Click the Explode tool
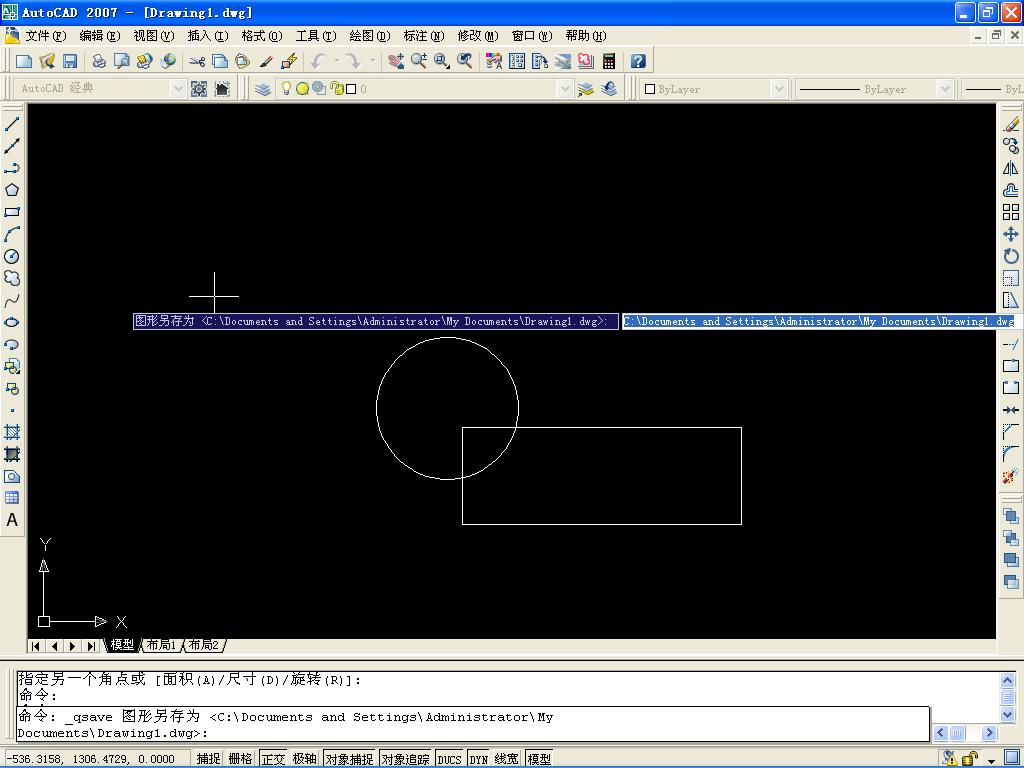This screenshot has height=768, width=1024. coord(1011,476)
